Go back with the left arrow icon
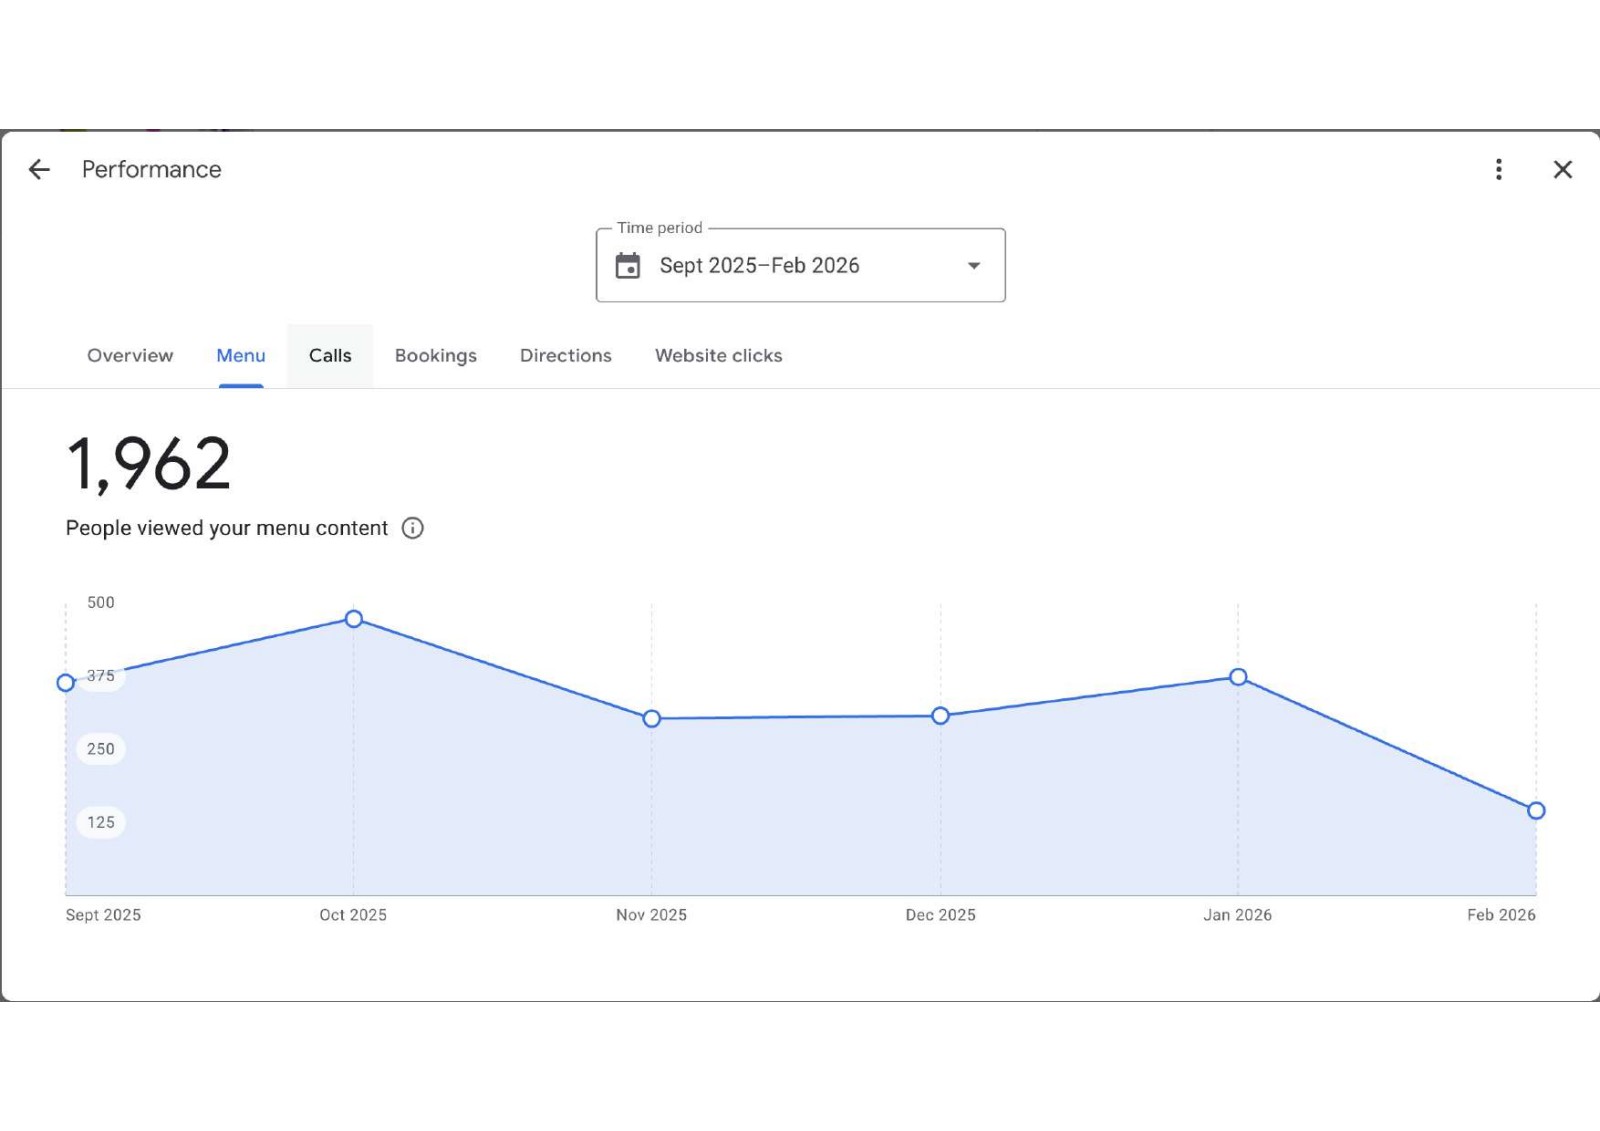Viewport: 1600px width, 1131px height. 39,170
